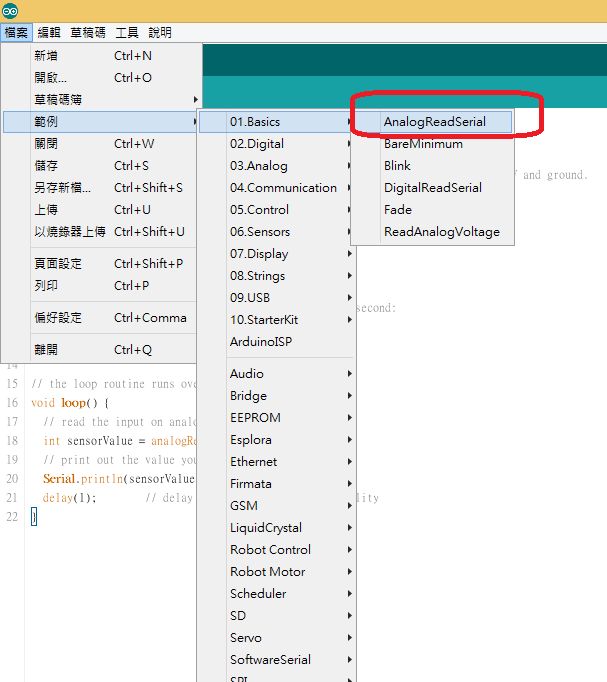This screenshot has height=682, width=607.
Task: Click the Arduino logo icon in title bar
Action: 10,10
